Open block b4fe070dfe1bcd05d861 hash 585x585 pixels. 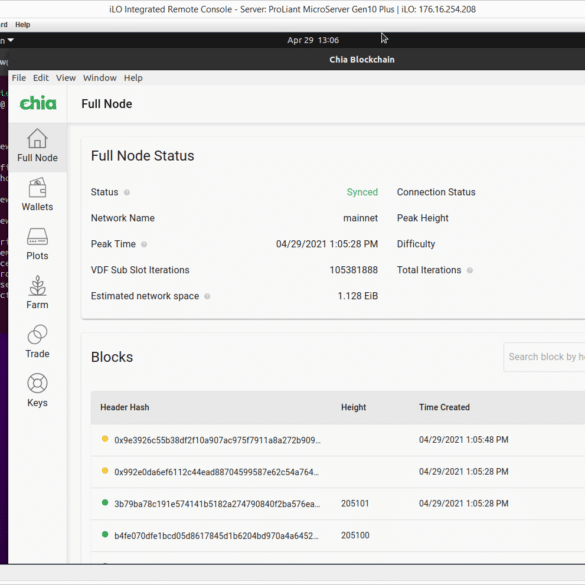coord(216,536)
